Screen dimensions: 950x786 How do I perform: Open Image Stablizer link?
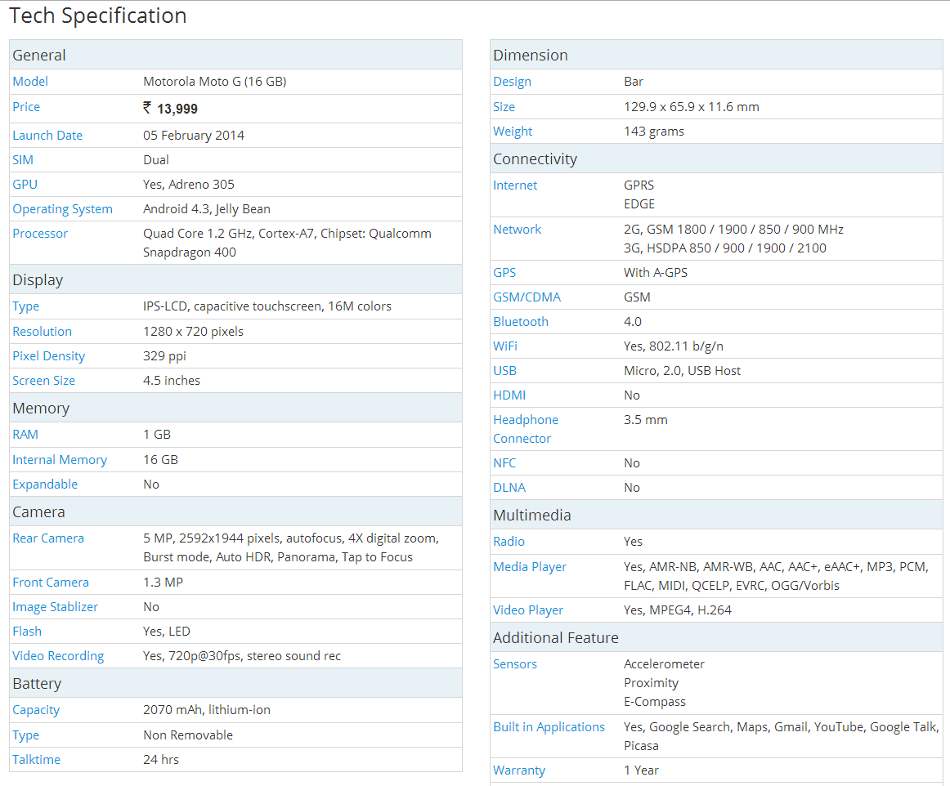click(55, 607)
